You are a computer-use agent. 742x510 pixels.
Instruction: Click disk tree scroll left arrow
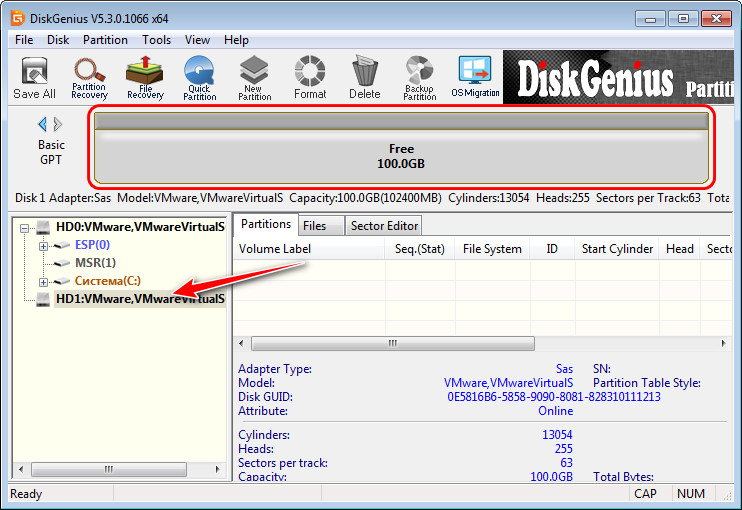click(21, 469)
